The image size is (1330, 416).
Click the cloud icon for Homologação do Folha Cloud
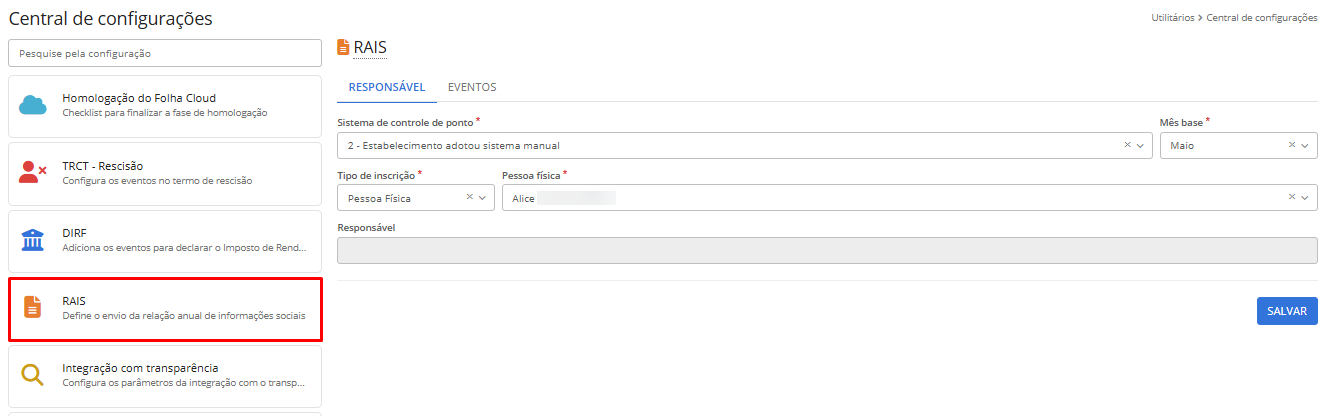[34, 105]
